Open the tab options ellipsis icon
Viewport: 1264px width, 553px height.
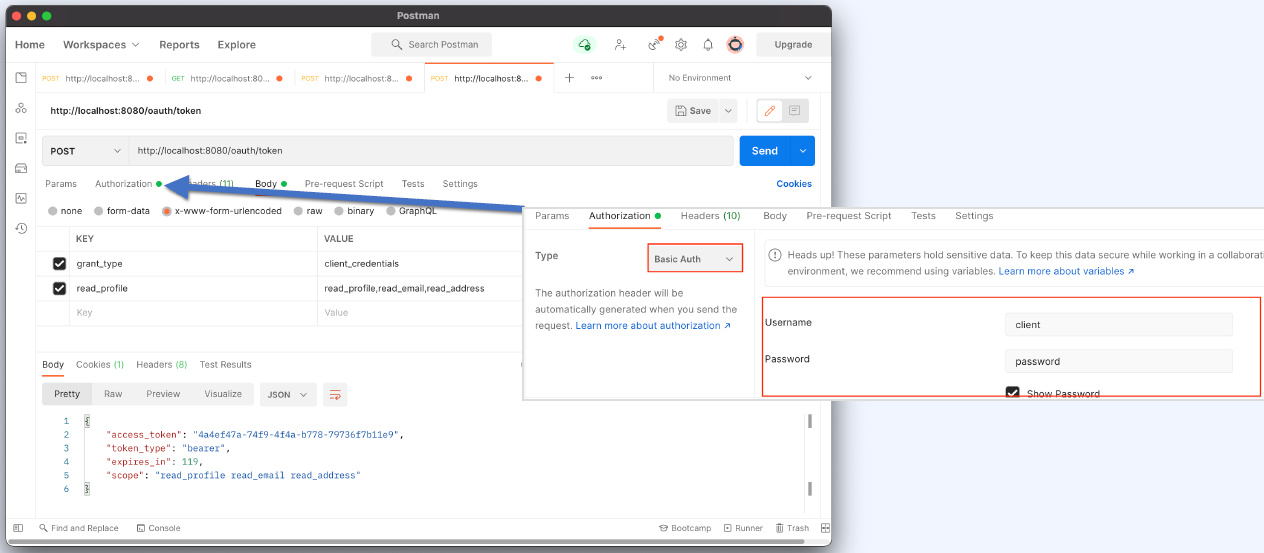click(x=597, y=78)
